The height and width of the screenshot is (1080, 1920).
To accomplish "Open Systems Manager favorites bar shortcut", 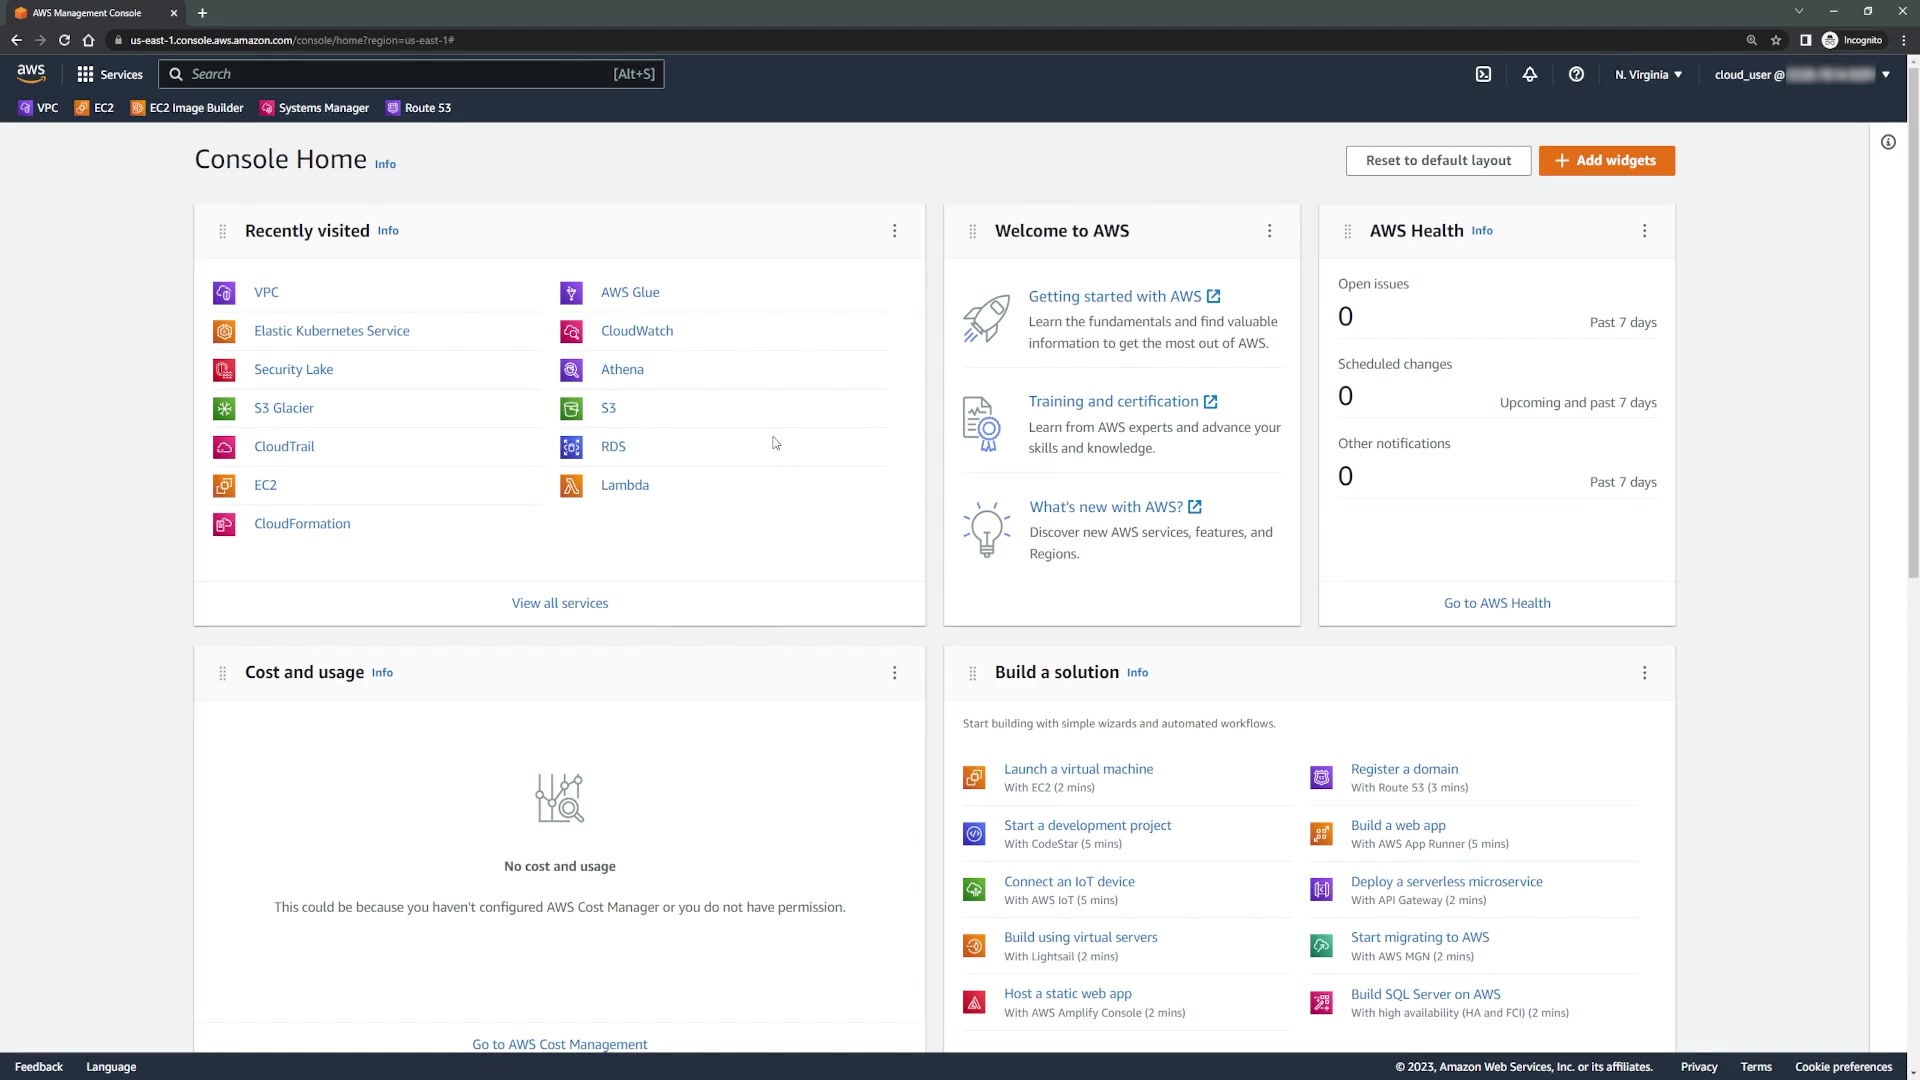I will [x=314, y=108].
